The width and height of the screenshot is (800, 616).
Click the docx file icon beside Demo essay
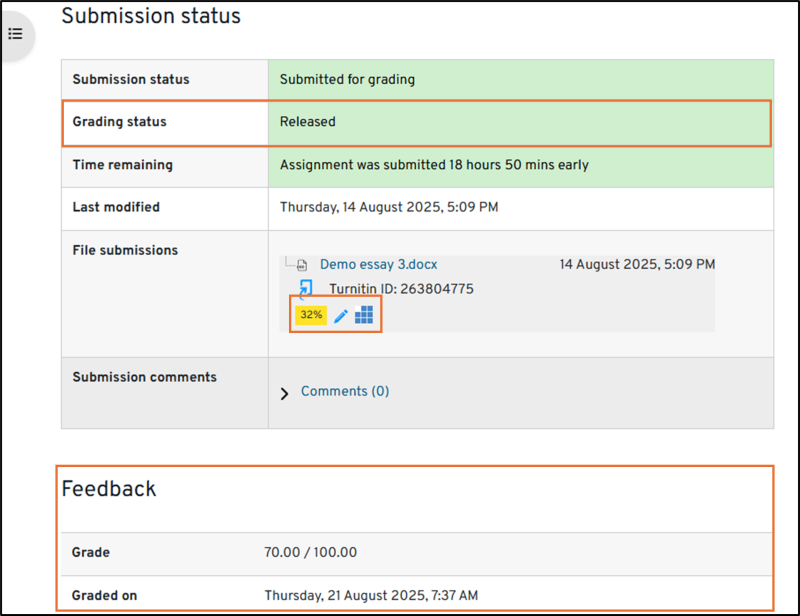[x=301, y=266]
